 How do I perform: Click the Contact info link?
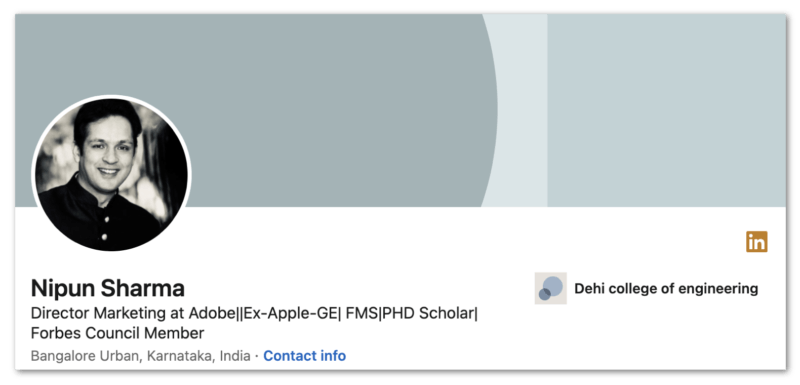point(305,355)
